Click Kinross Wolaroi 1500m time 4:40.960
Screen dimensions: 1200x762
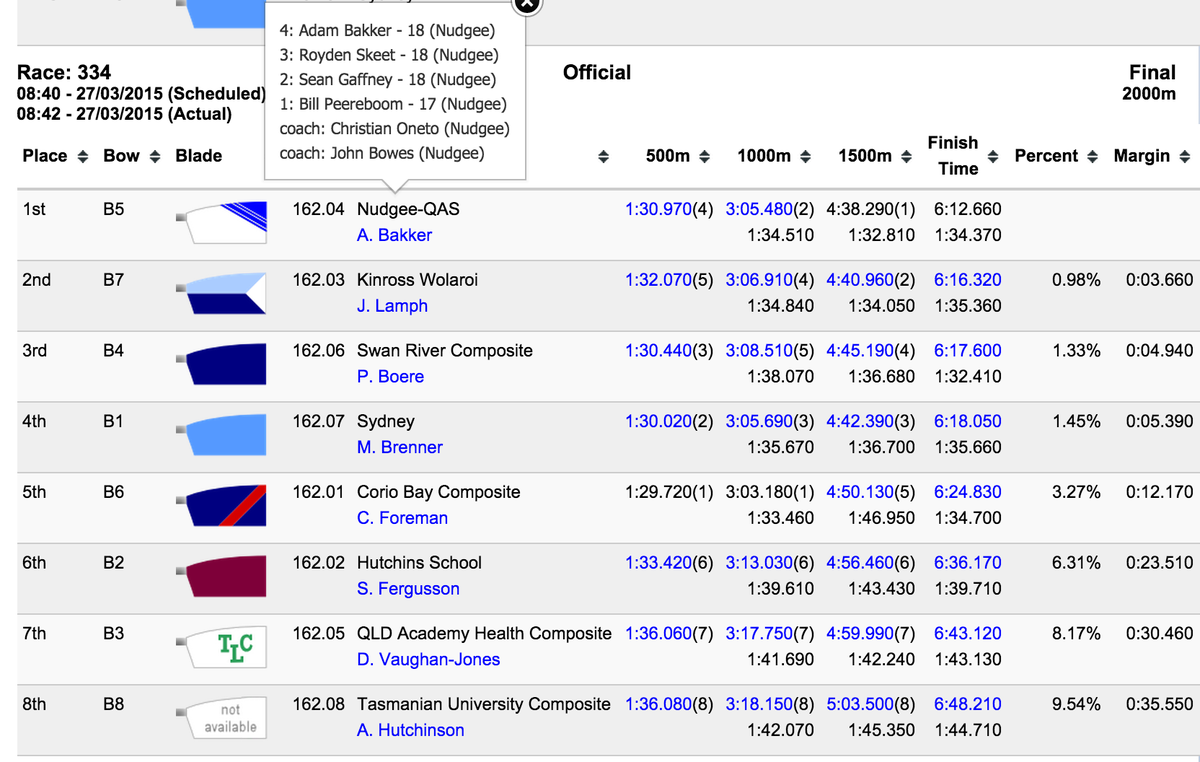[861, 280]
